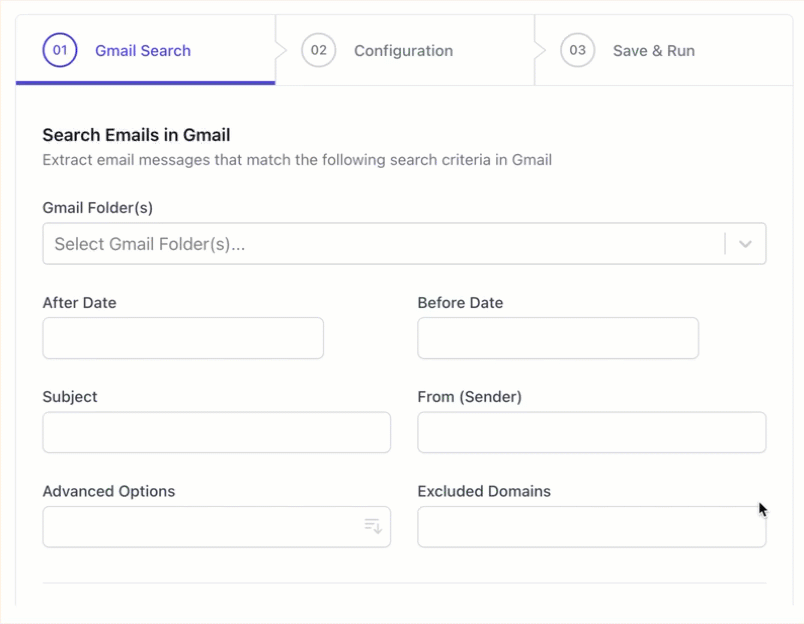Click the 01 step number circle
This screenshot has height=624, width=804.
pyautogui.click(x=60, y=50)
